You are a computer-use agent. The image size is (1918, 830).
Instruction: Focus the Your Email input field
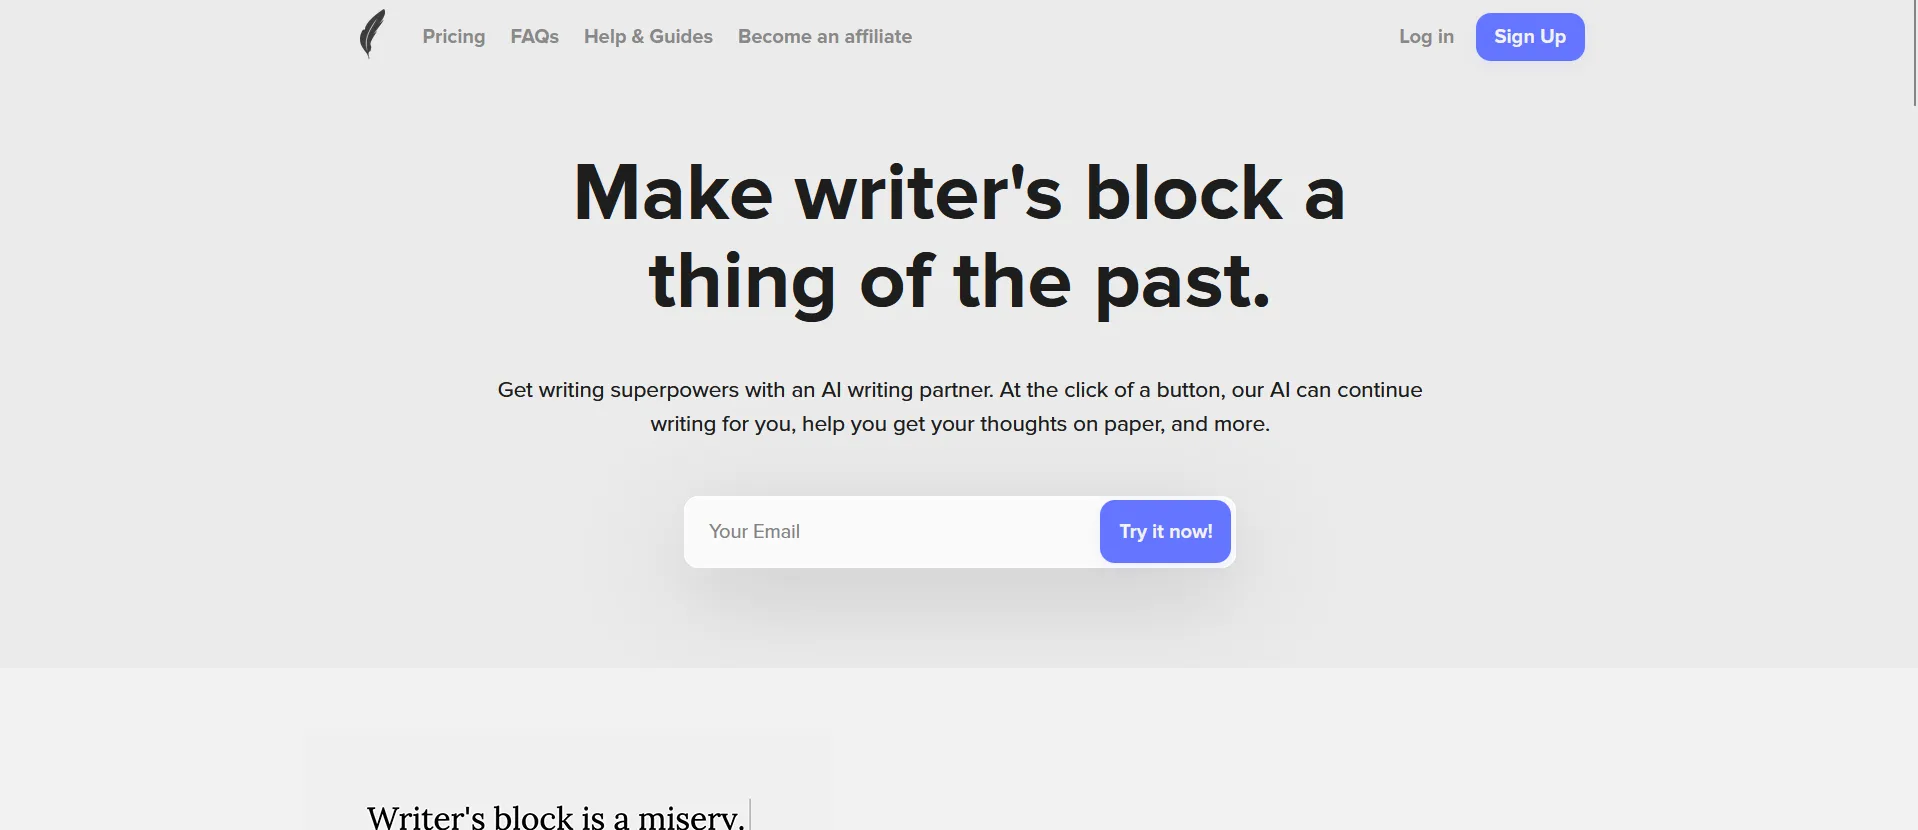(880, 531)
